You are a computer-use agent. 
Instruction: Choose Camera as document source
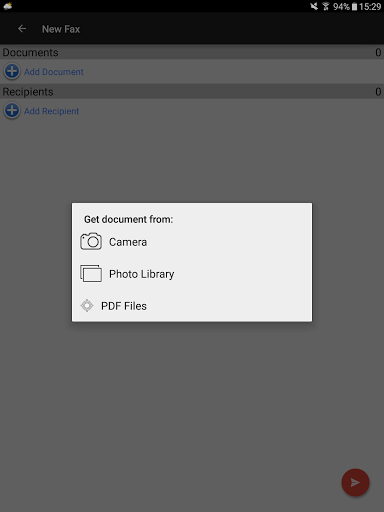point(128,242)
